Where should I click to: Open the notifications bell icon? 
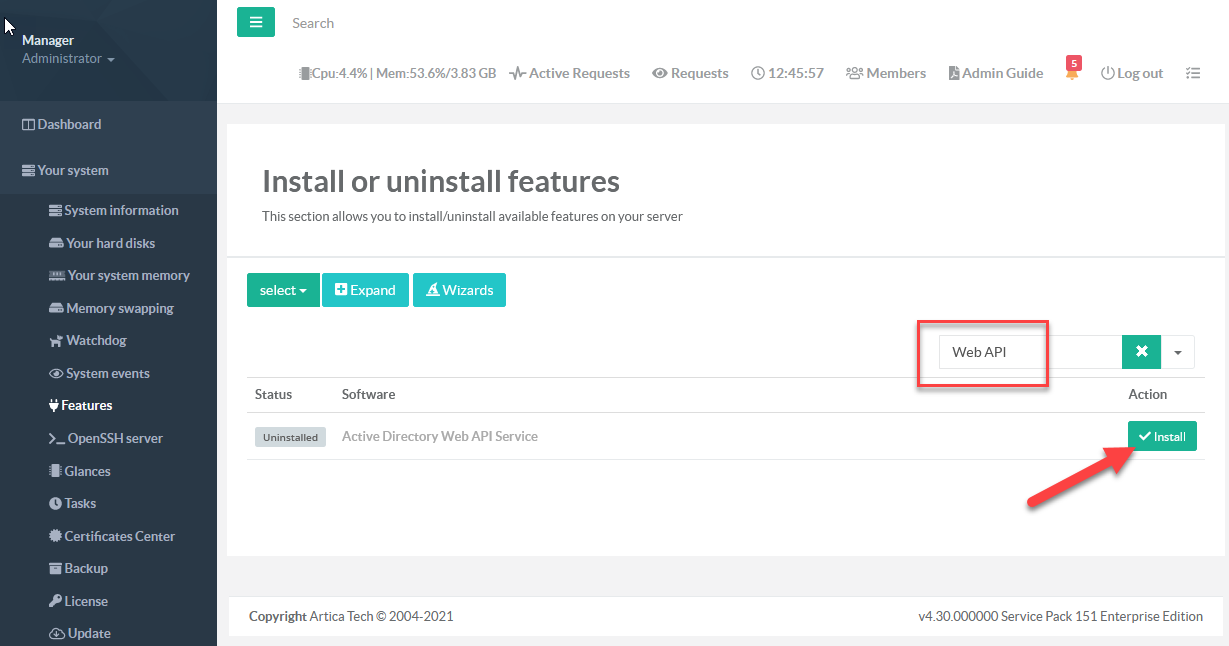[1072, 73]
